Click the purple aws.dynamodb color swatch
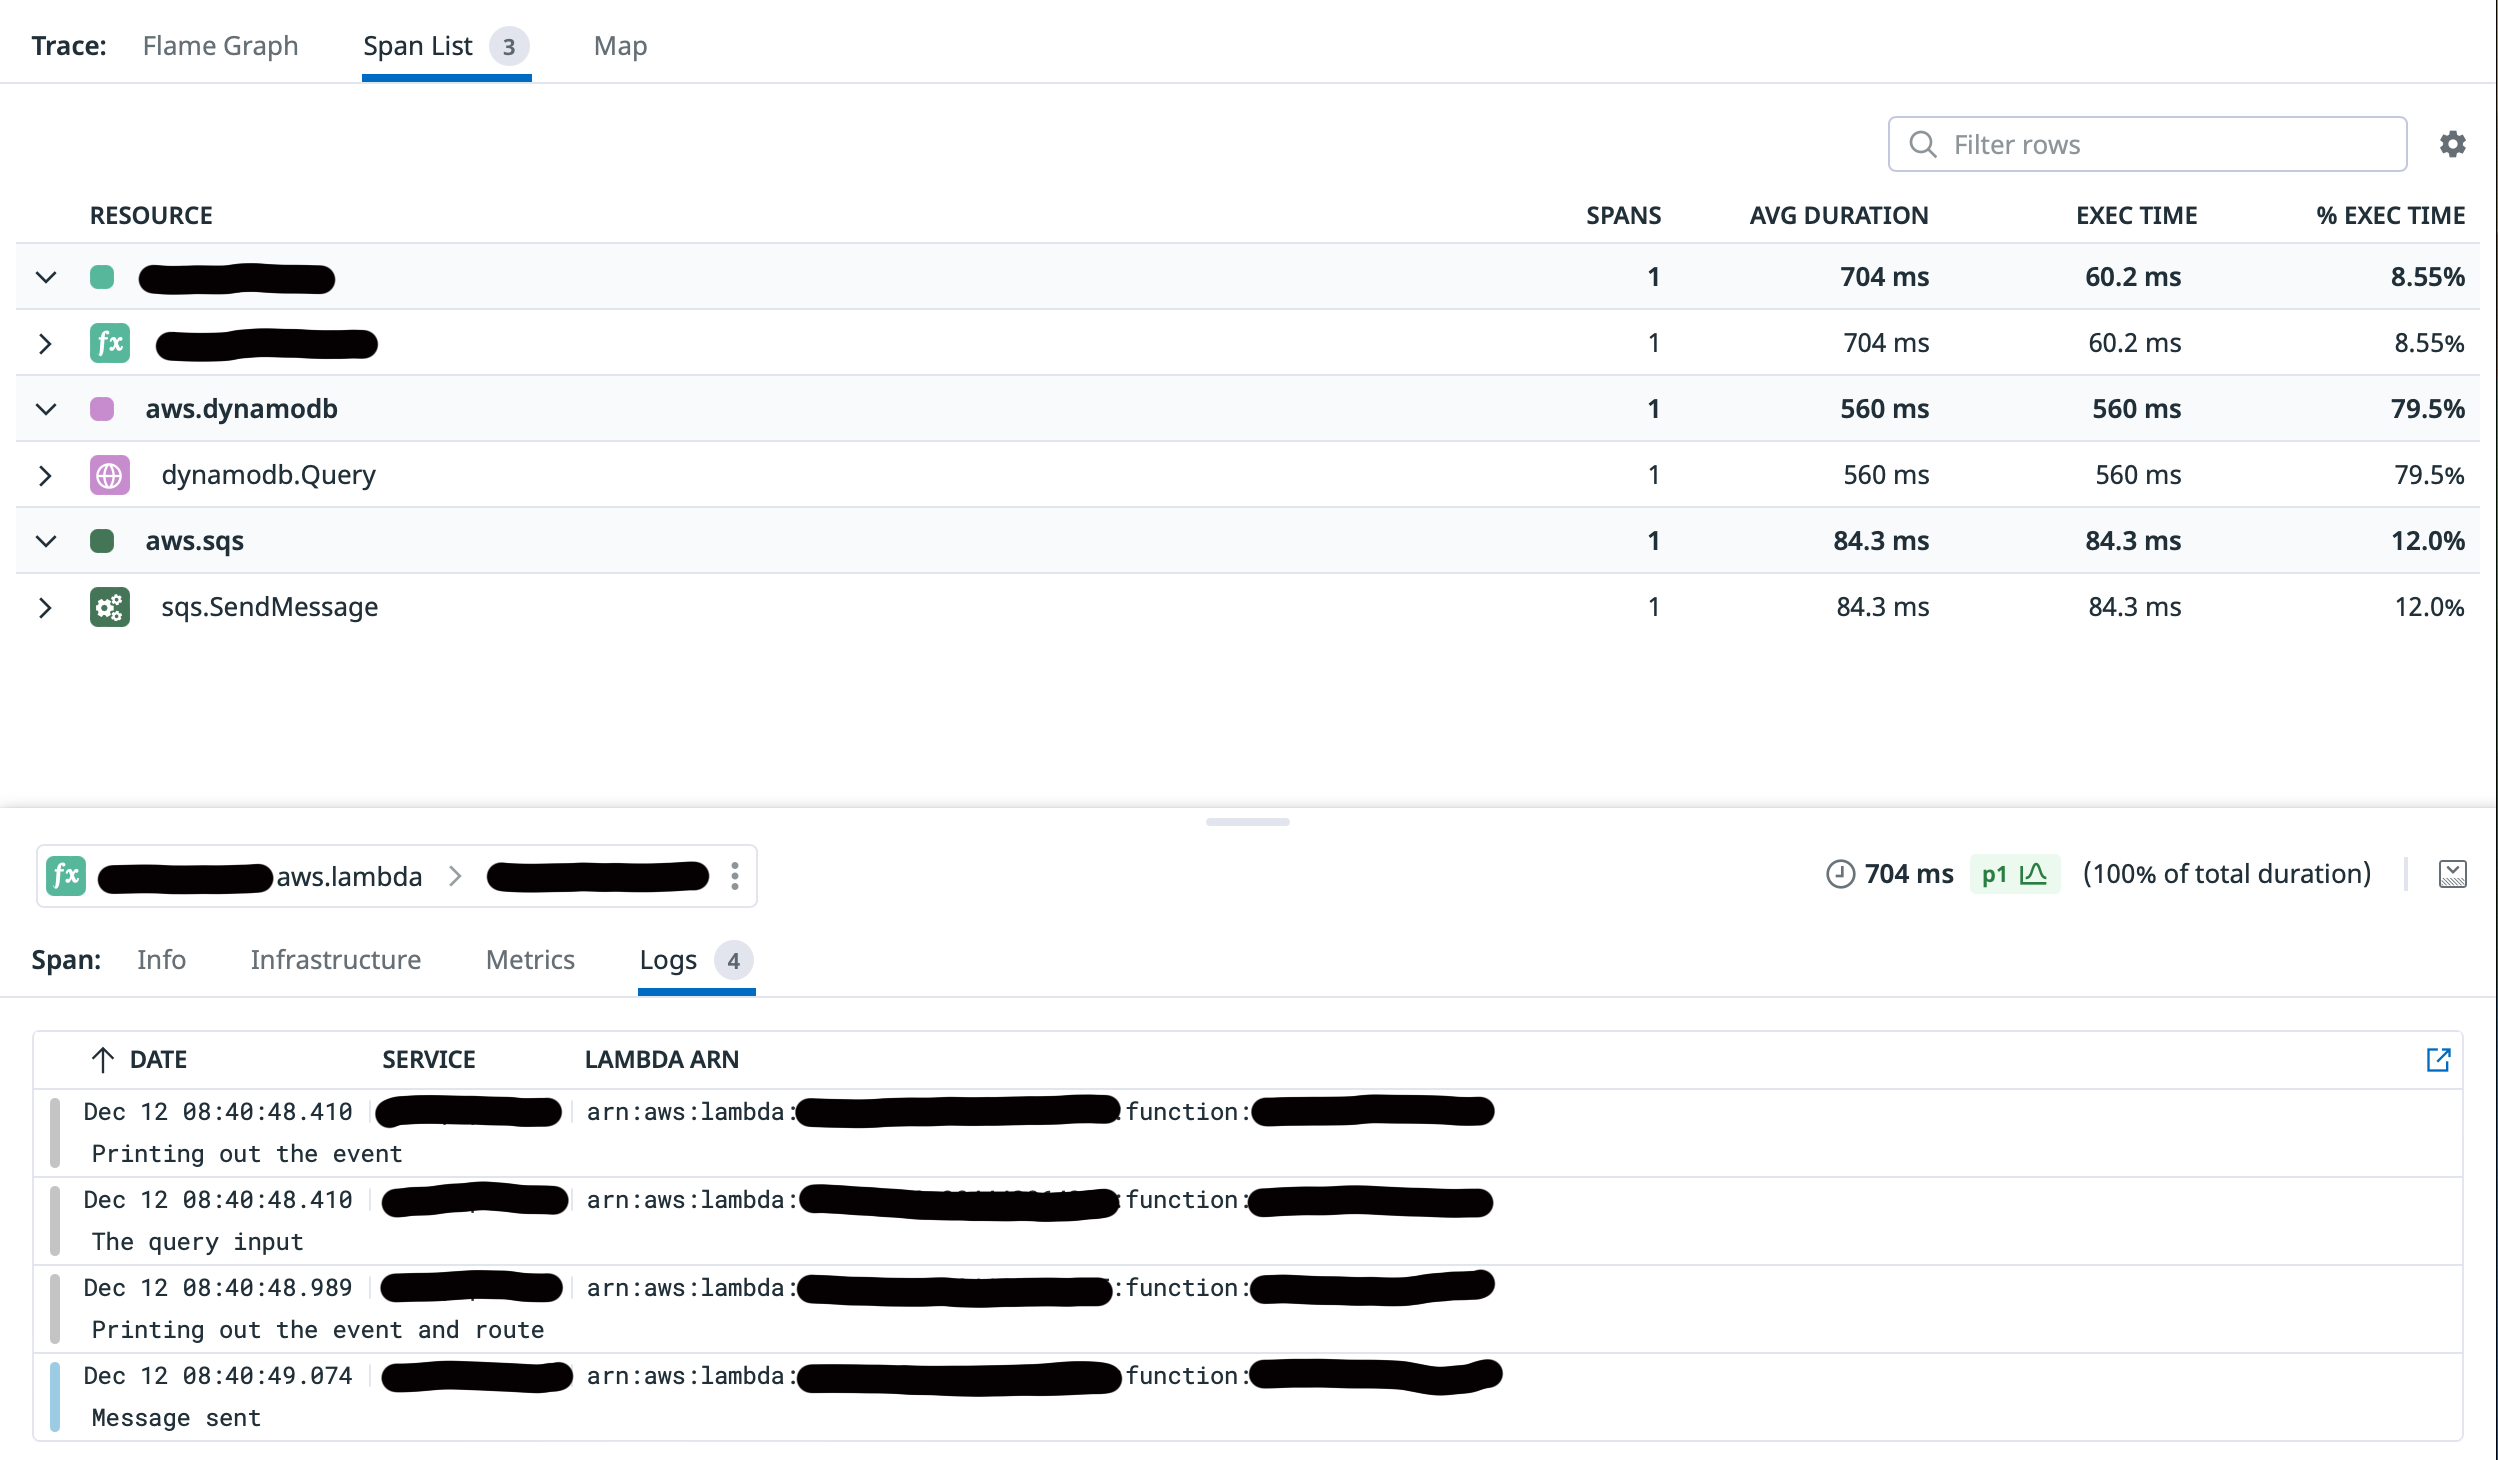Viewport: 2498px width, 1460px height. coord(102,409)
